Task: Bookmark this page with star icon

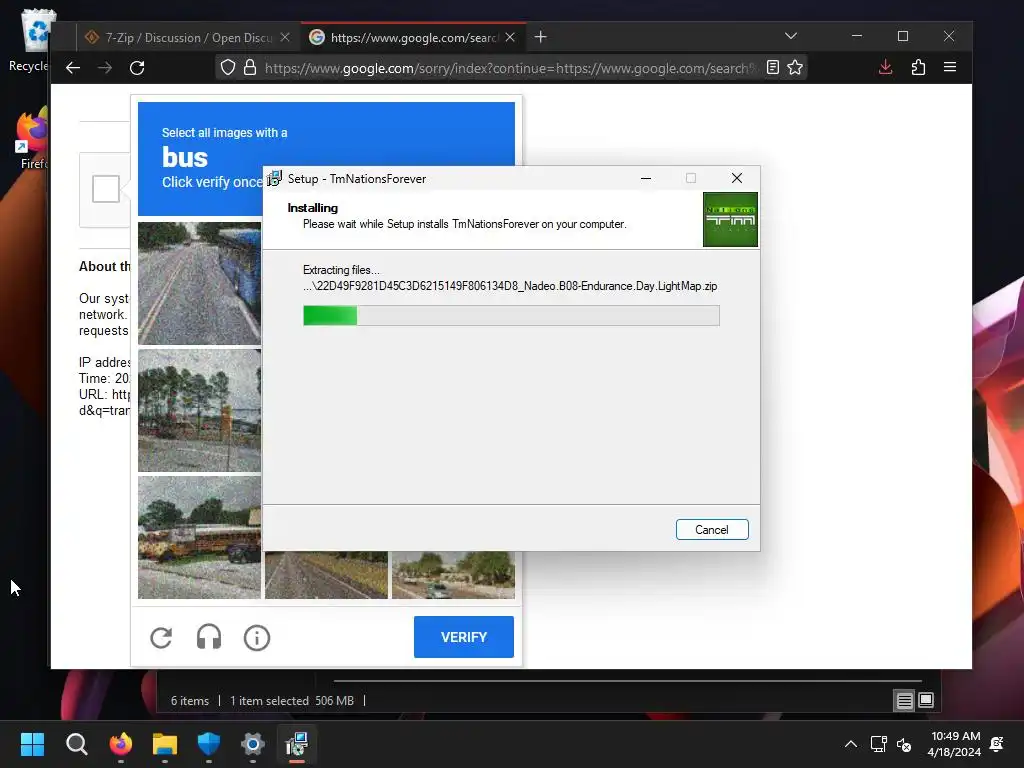Action: point(795,67)
